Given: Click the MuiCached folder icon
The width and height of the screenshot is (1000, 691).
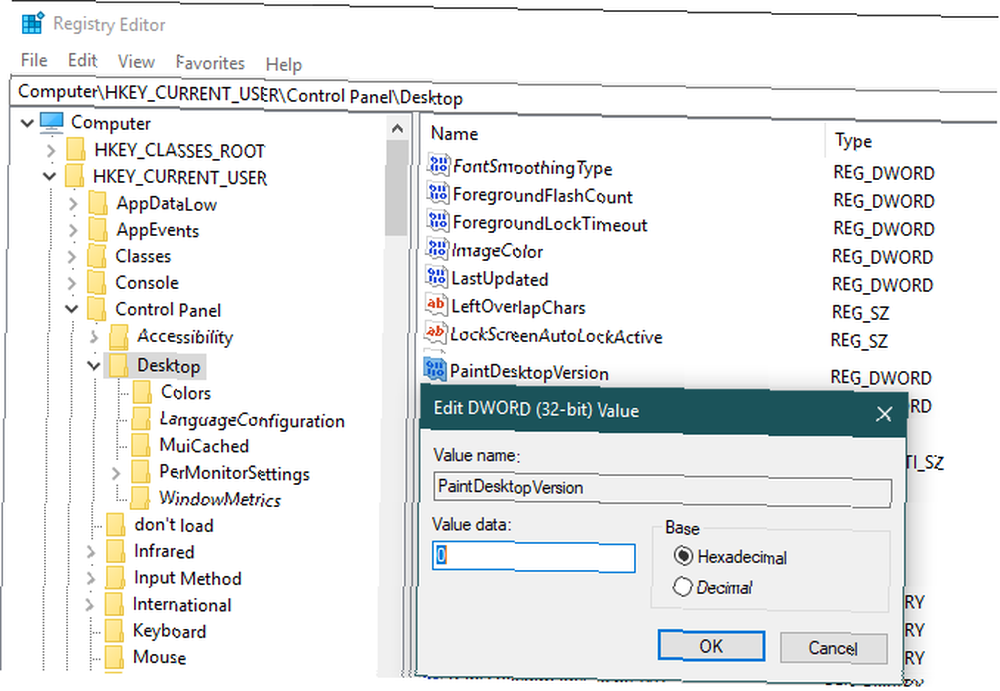Looking at the screenshot, I should [x=141, y=445].
